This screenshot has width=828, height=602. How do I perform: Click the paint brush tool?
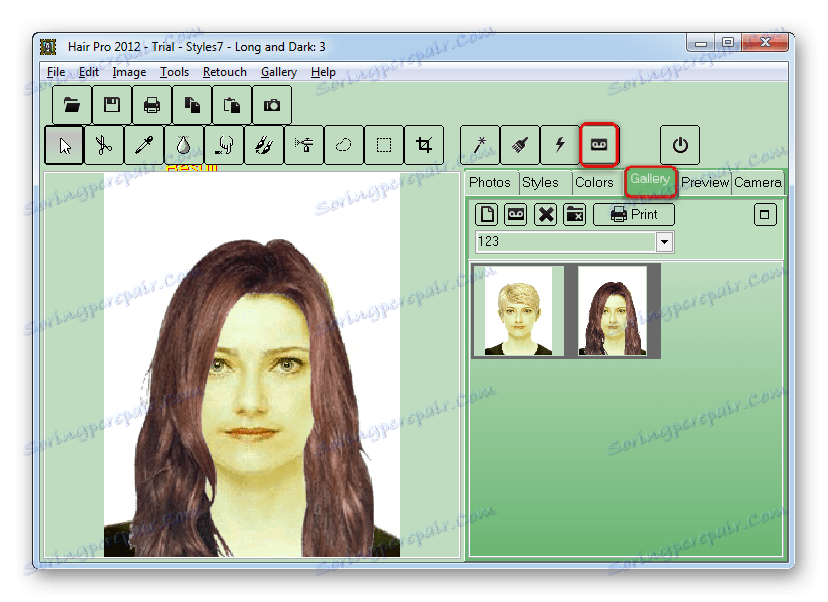[x=520, y=145]
